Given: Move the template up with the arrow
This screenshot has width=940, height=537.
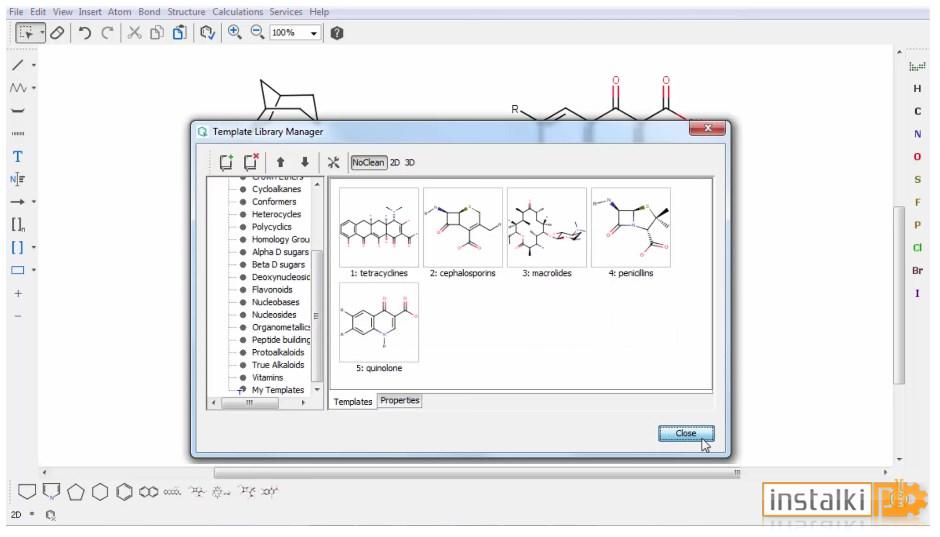Looking at the screenshot, I should 280,162.
